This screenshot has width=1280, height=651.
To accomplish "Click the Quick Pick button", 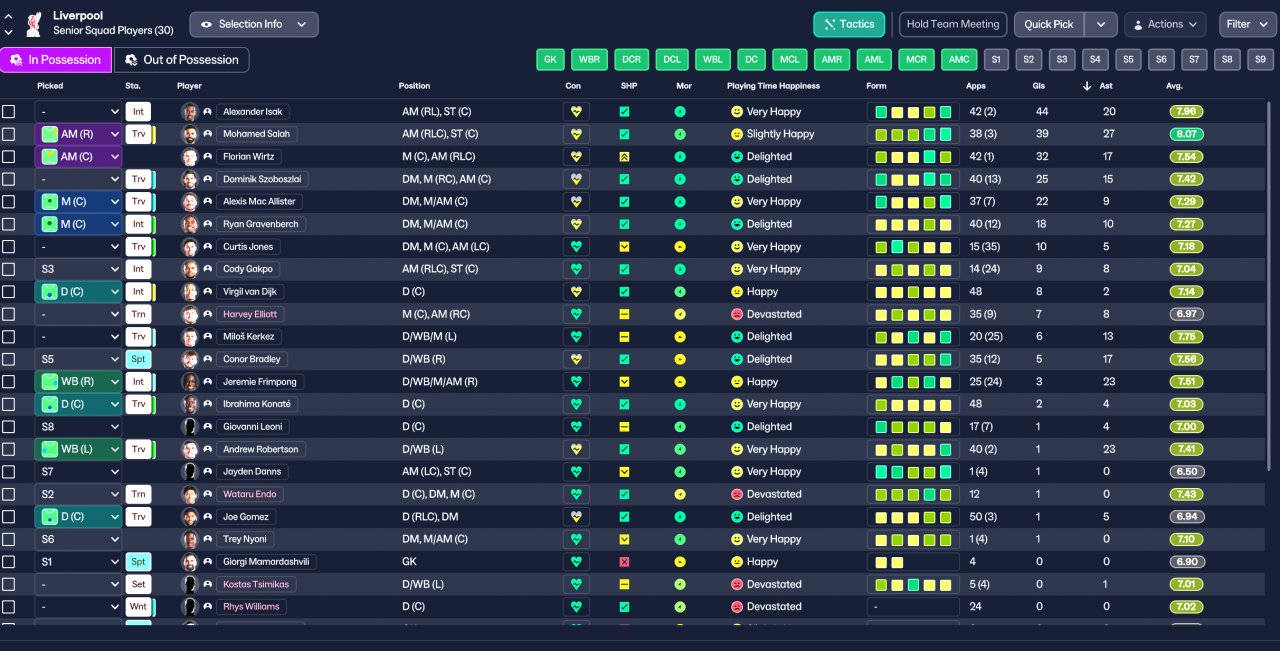I will pos(1049,24).
